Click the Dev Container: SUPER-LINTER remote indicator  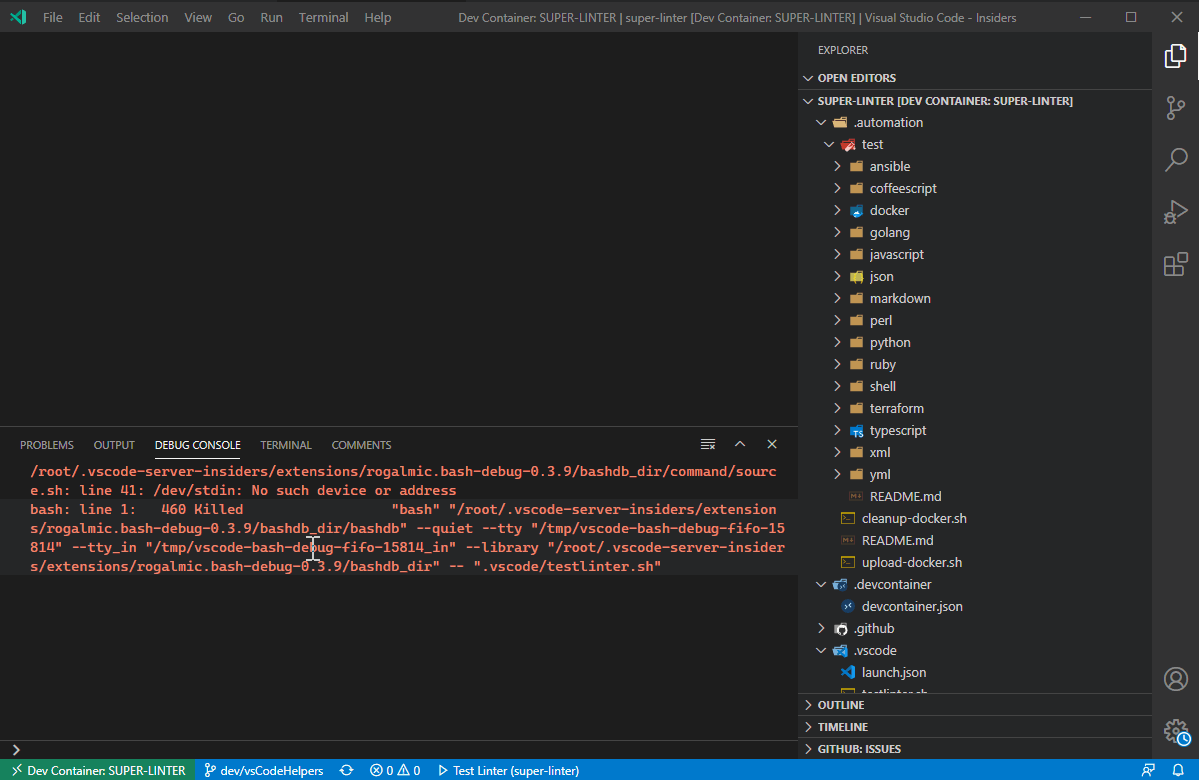[98, 770]
